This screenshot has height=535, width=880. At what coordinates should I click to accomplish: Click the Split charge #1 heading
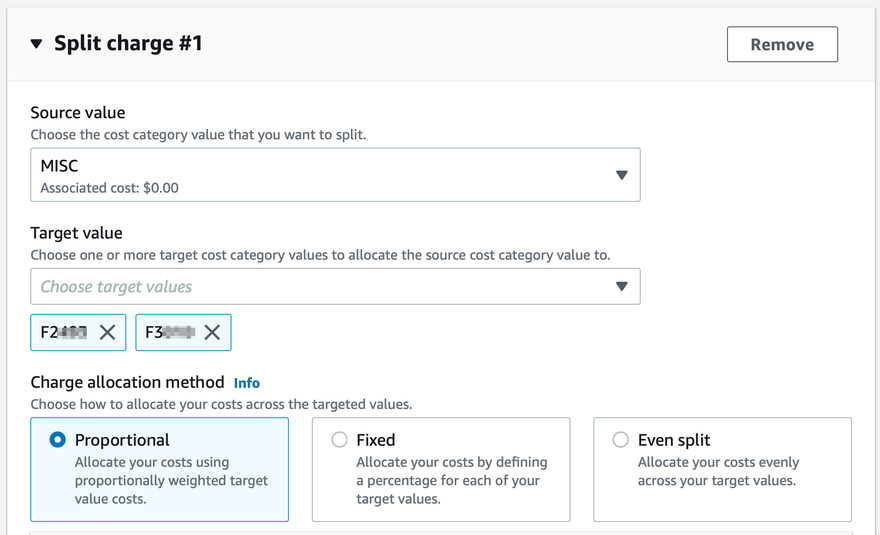click(x=128, y=44)
